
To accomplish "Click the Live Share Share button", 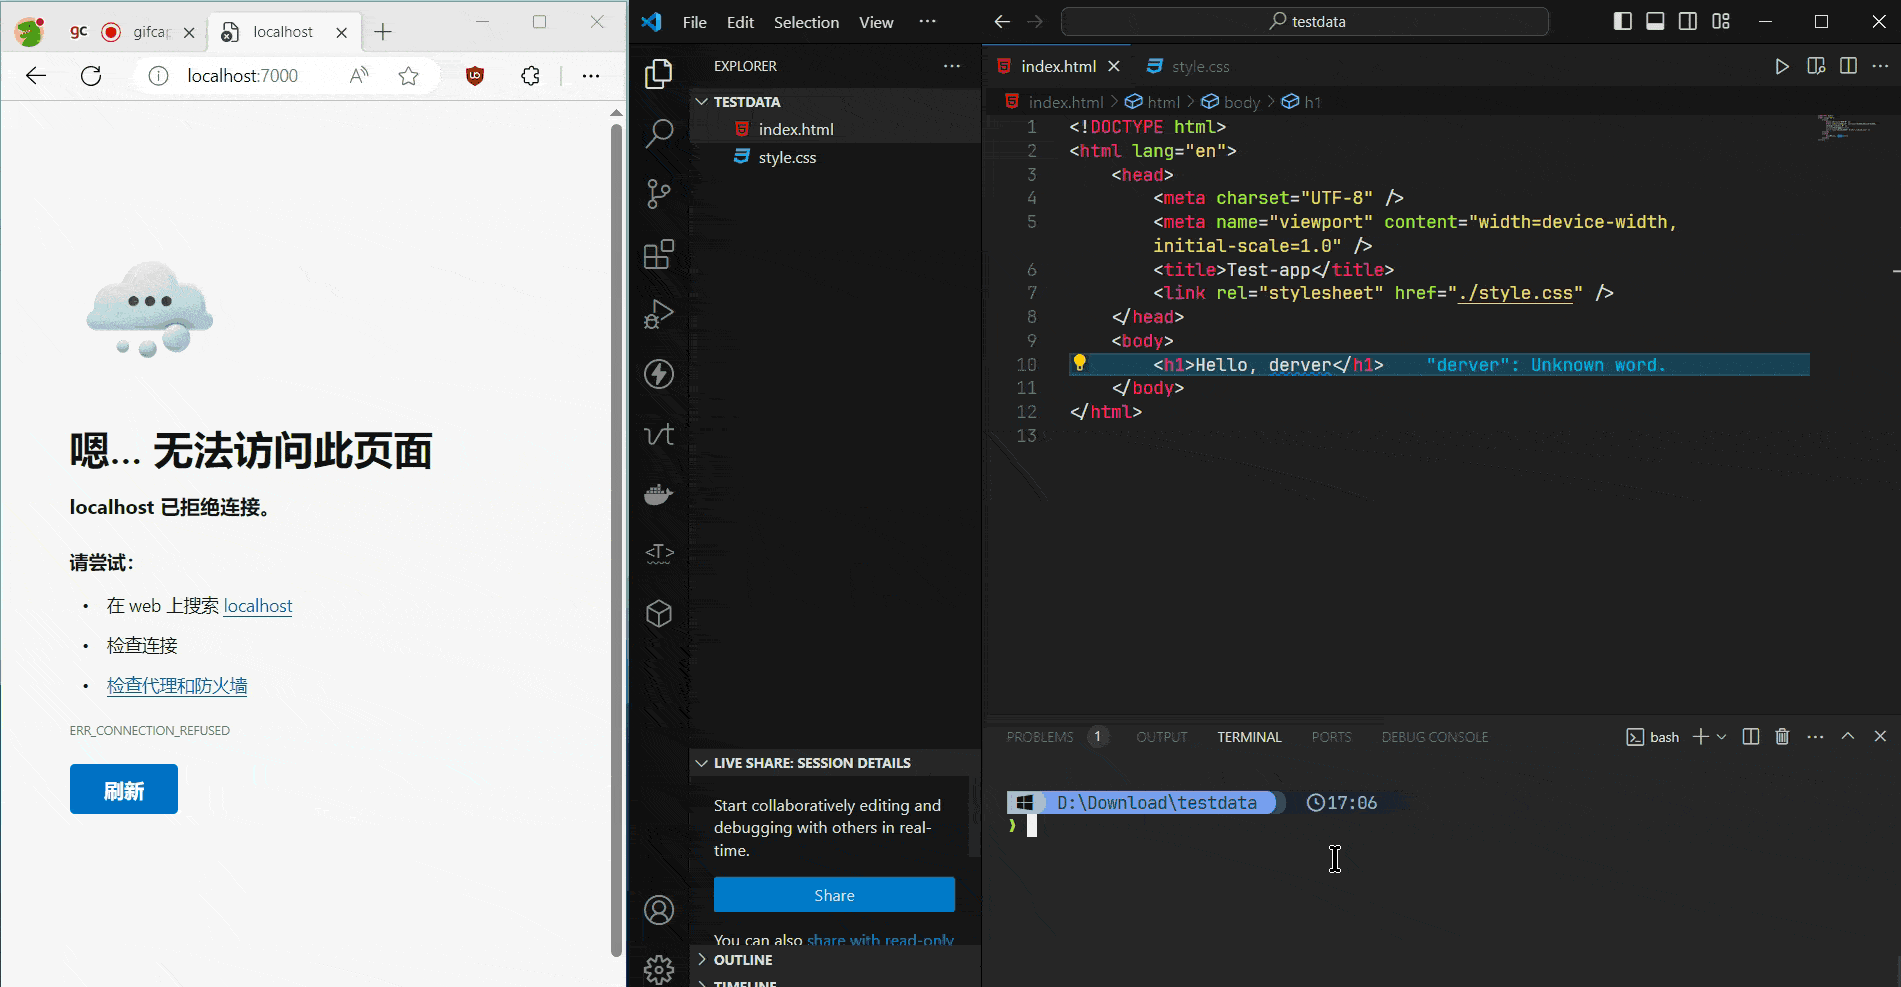I will coord(834,895).
